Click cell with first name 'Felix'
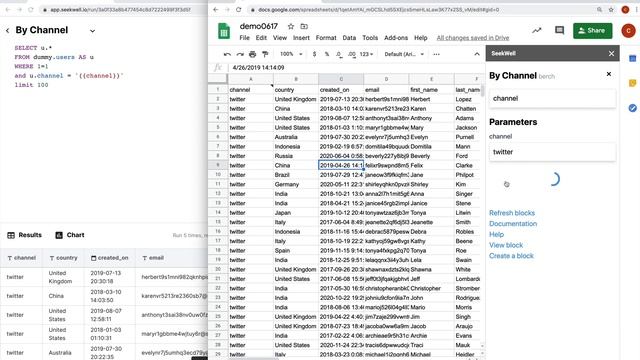Viewport: 640px width, 360px height. (x=431, y=165)
